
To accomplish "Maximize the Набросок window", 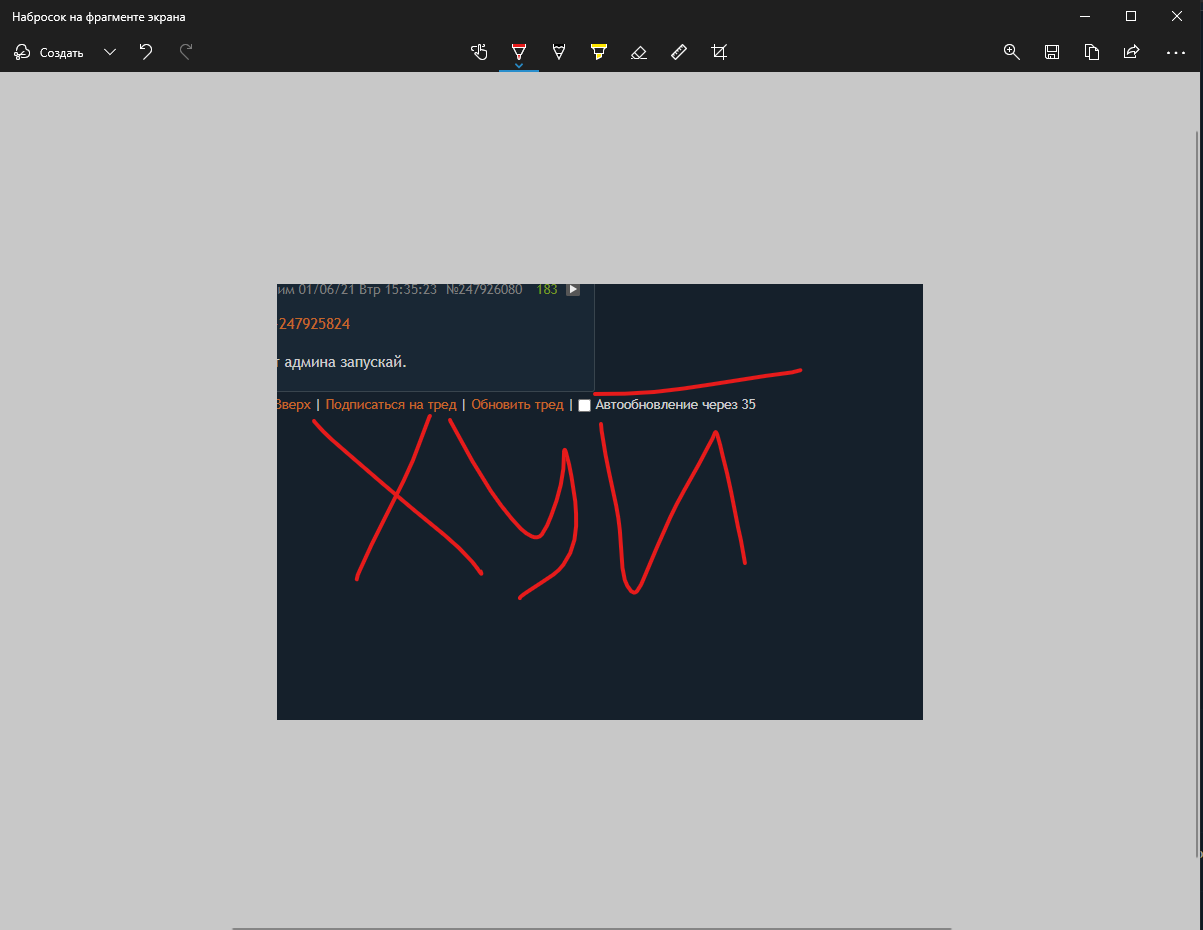I will coord(1131,16).
